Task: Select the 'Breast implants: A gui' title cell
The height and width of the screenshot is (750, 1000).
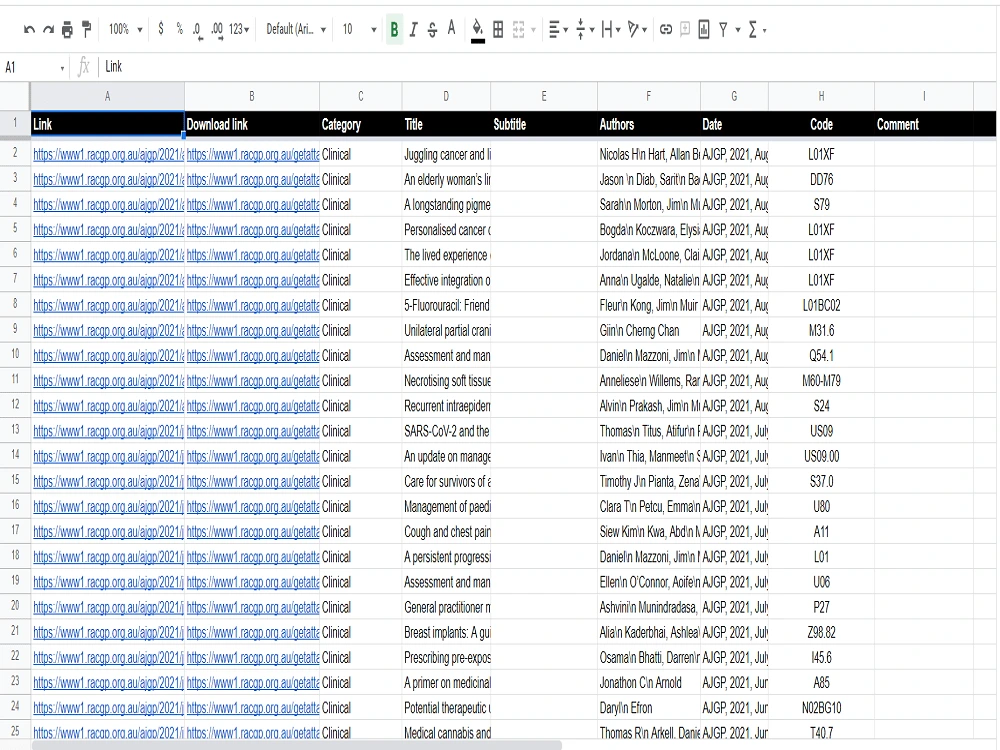Action: click(x=446, y=633)
